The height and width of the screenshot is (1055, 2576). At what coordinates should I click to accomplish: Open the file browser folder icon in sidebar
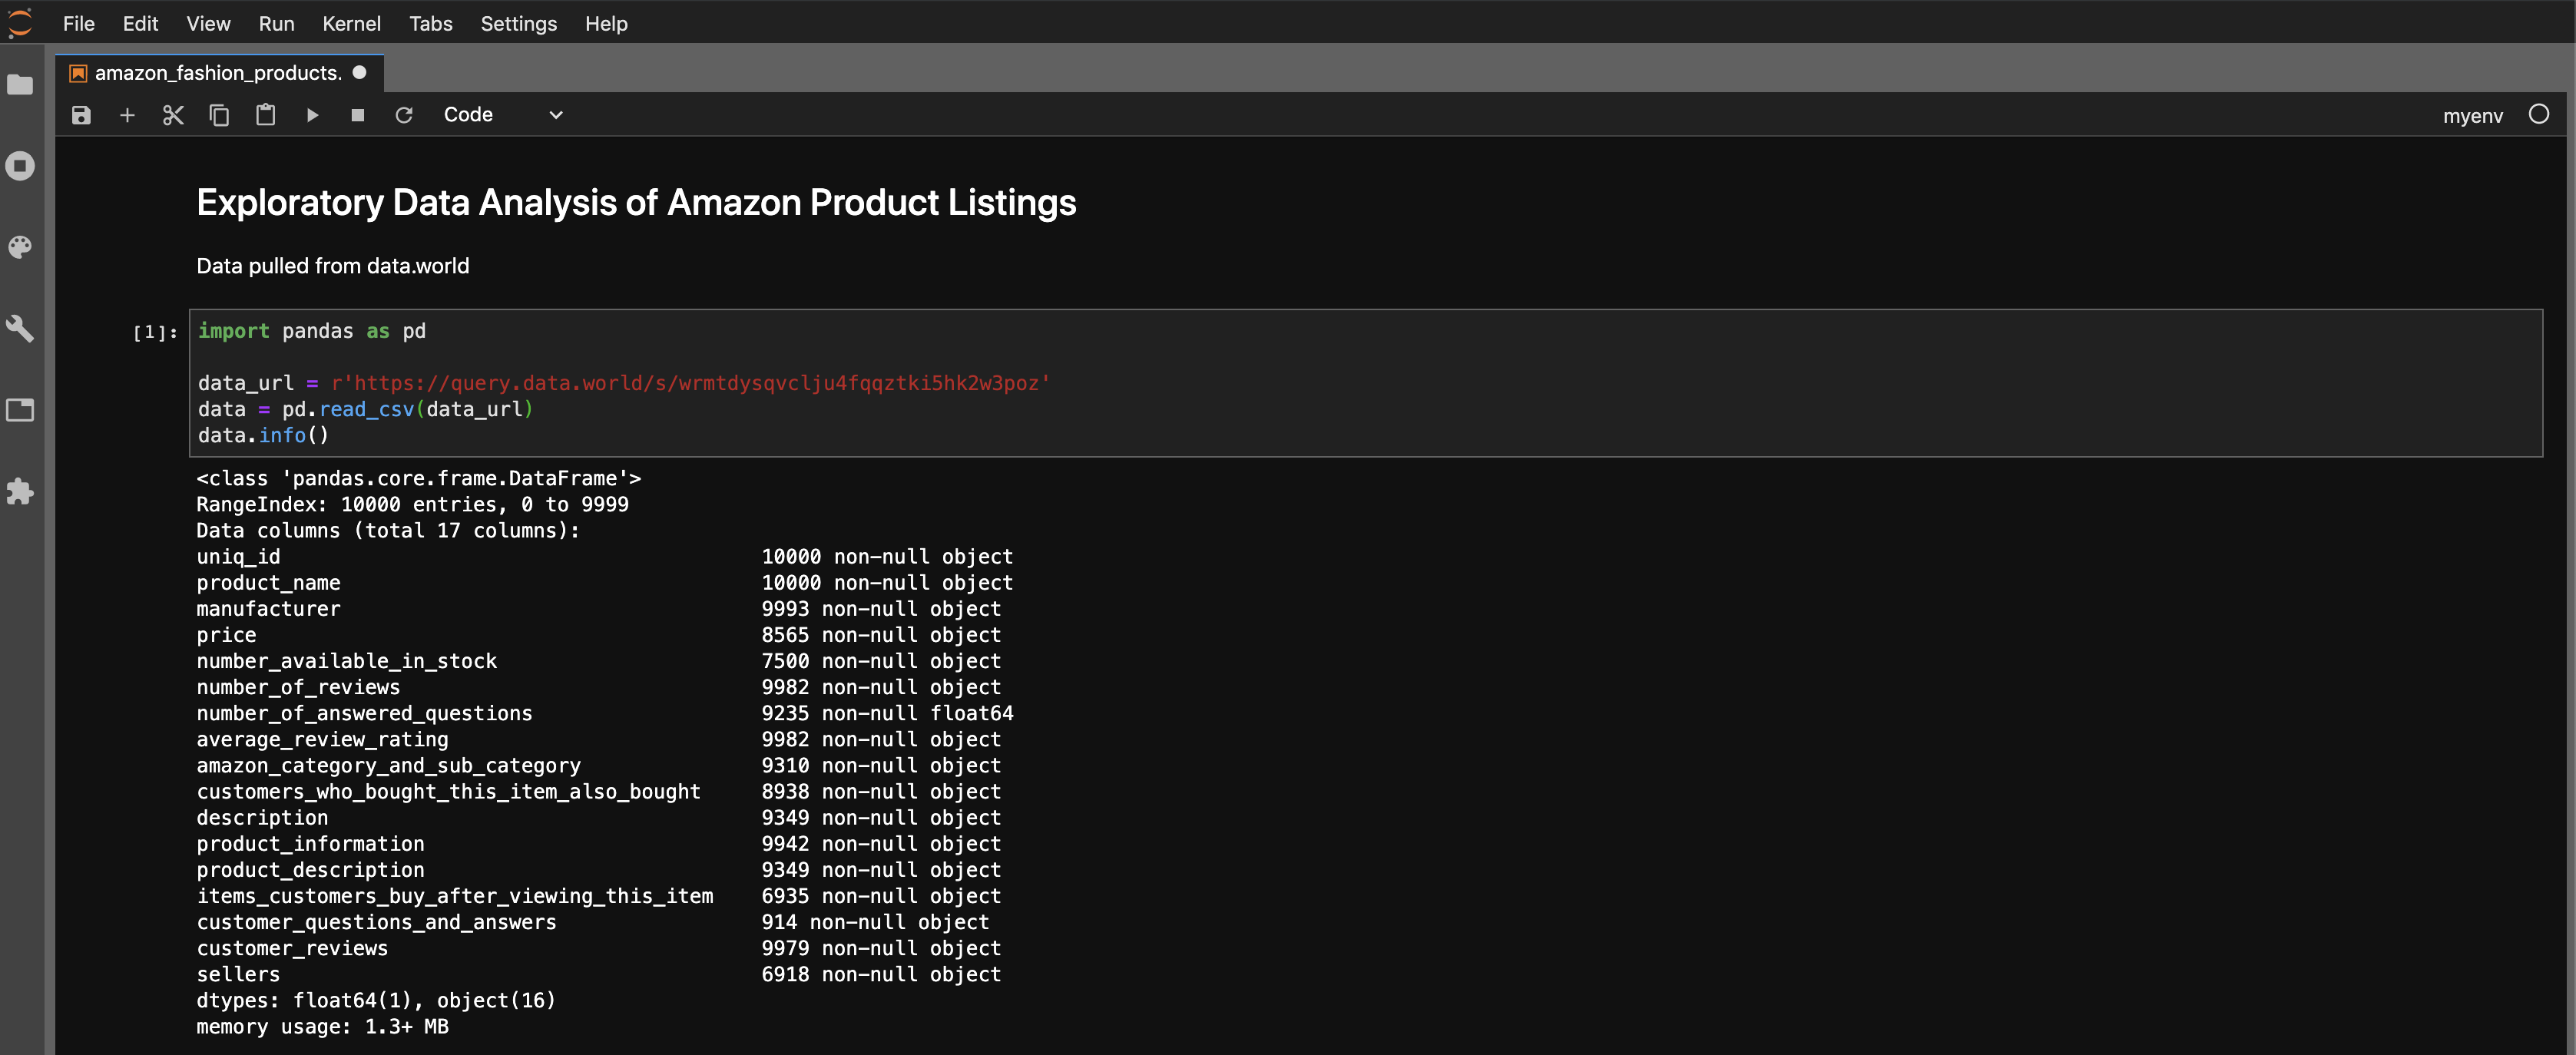(x=20, y=85)
